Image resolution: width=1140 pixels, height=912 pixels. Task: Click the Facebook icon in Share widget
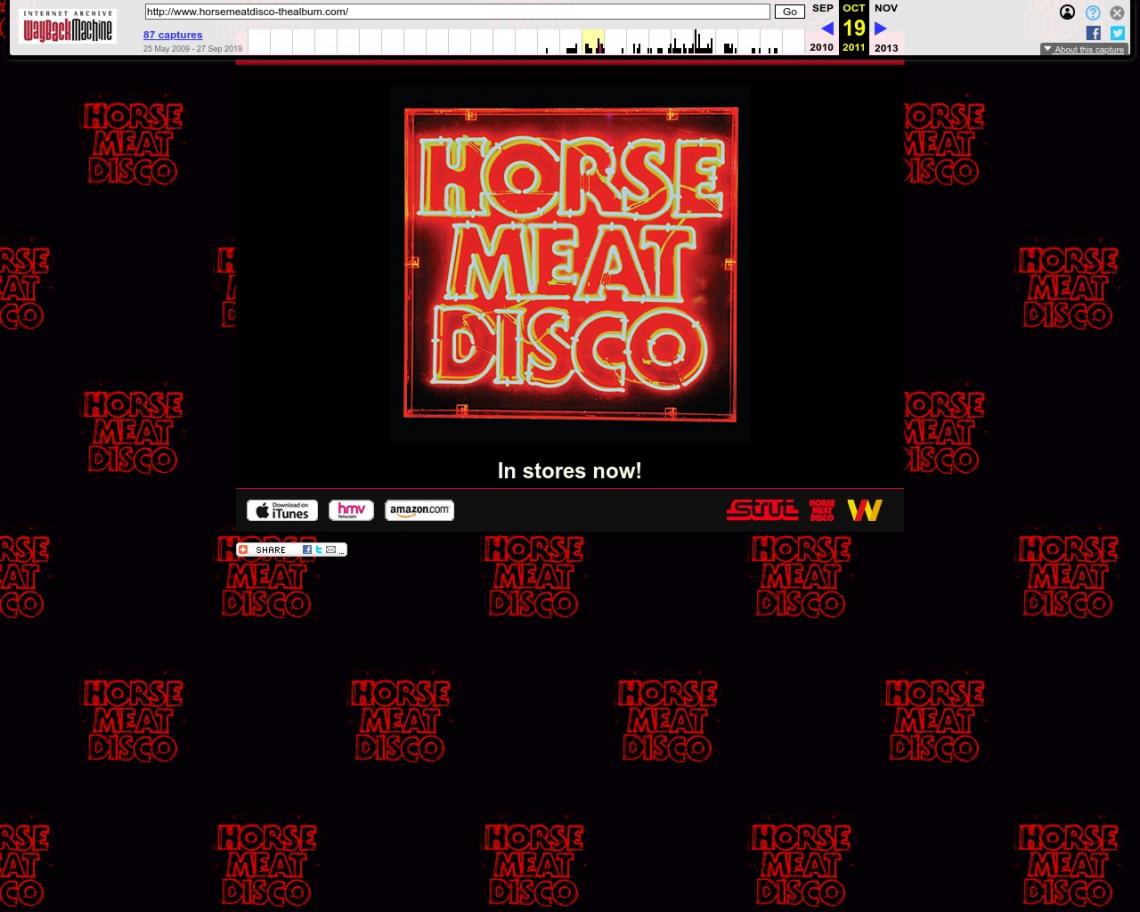307,550
